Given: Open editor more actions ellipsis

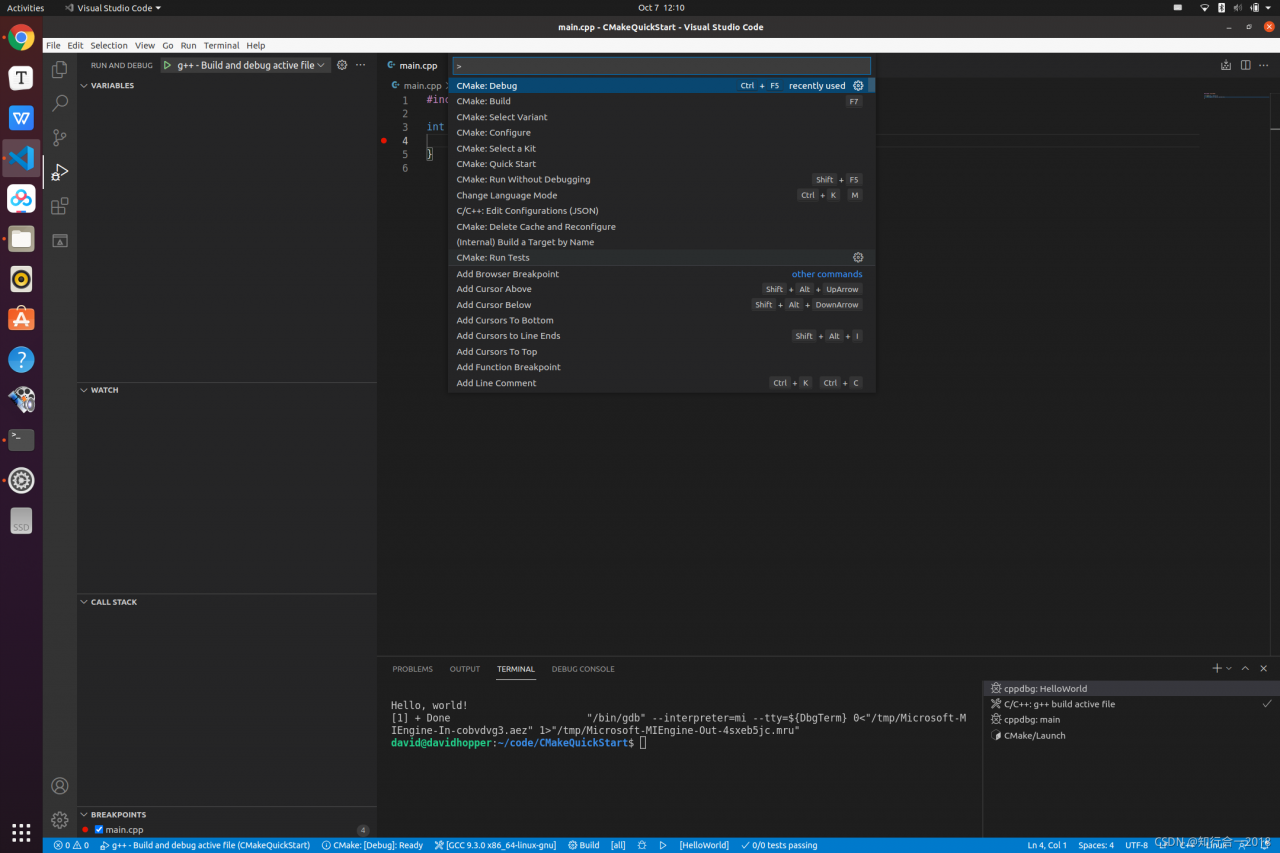Looking at the screenshot, I should (1265, 65).
